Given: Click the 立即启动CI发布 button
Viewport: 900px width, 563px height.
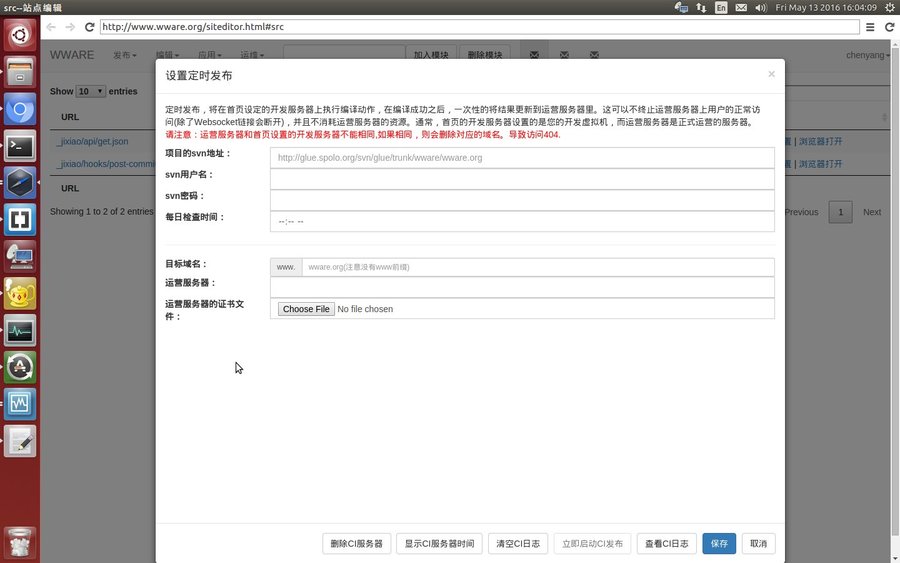Looking at the screenshot, I should [x=592, y=543].
